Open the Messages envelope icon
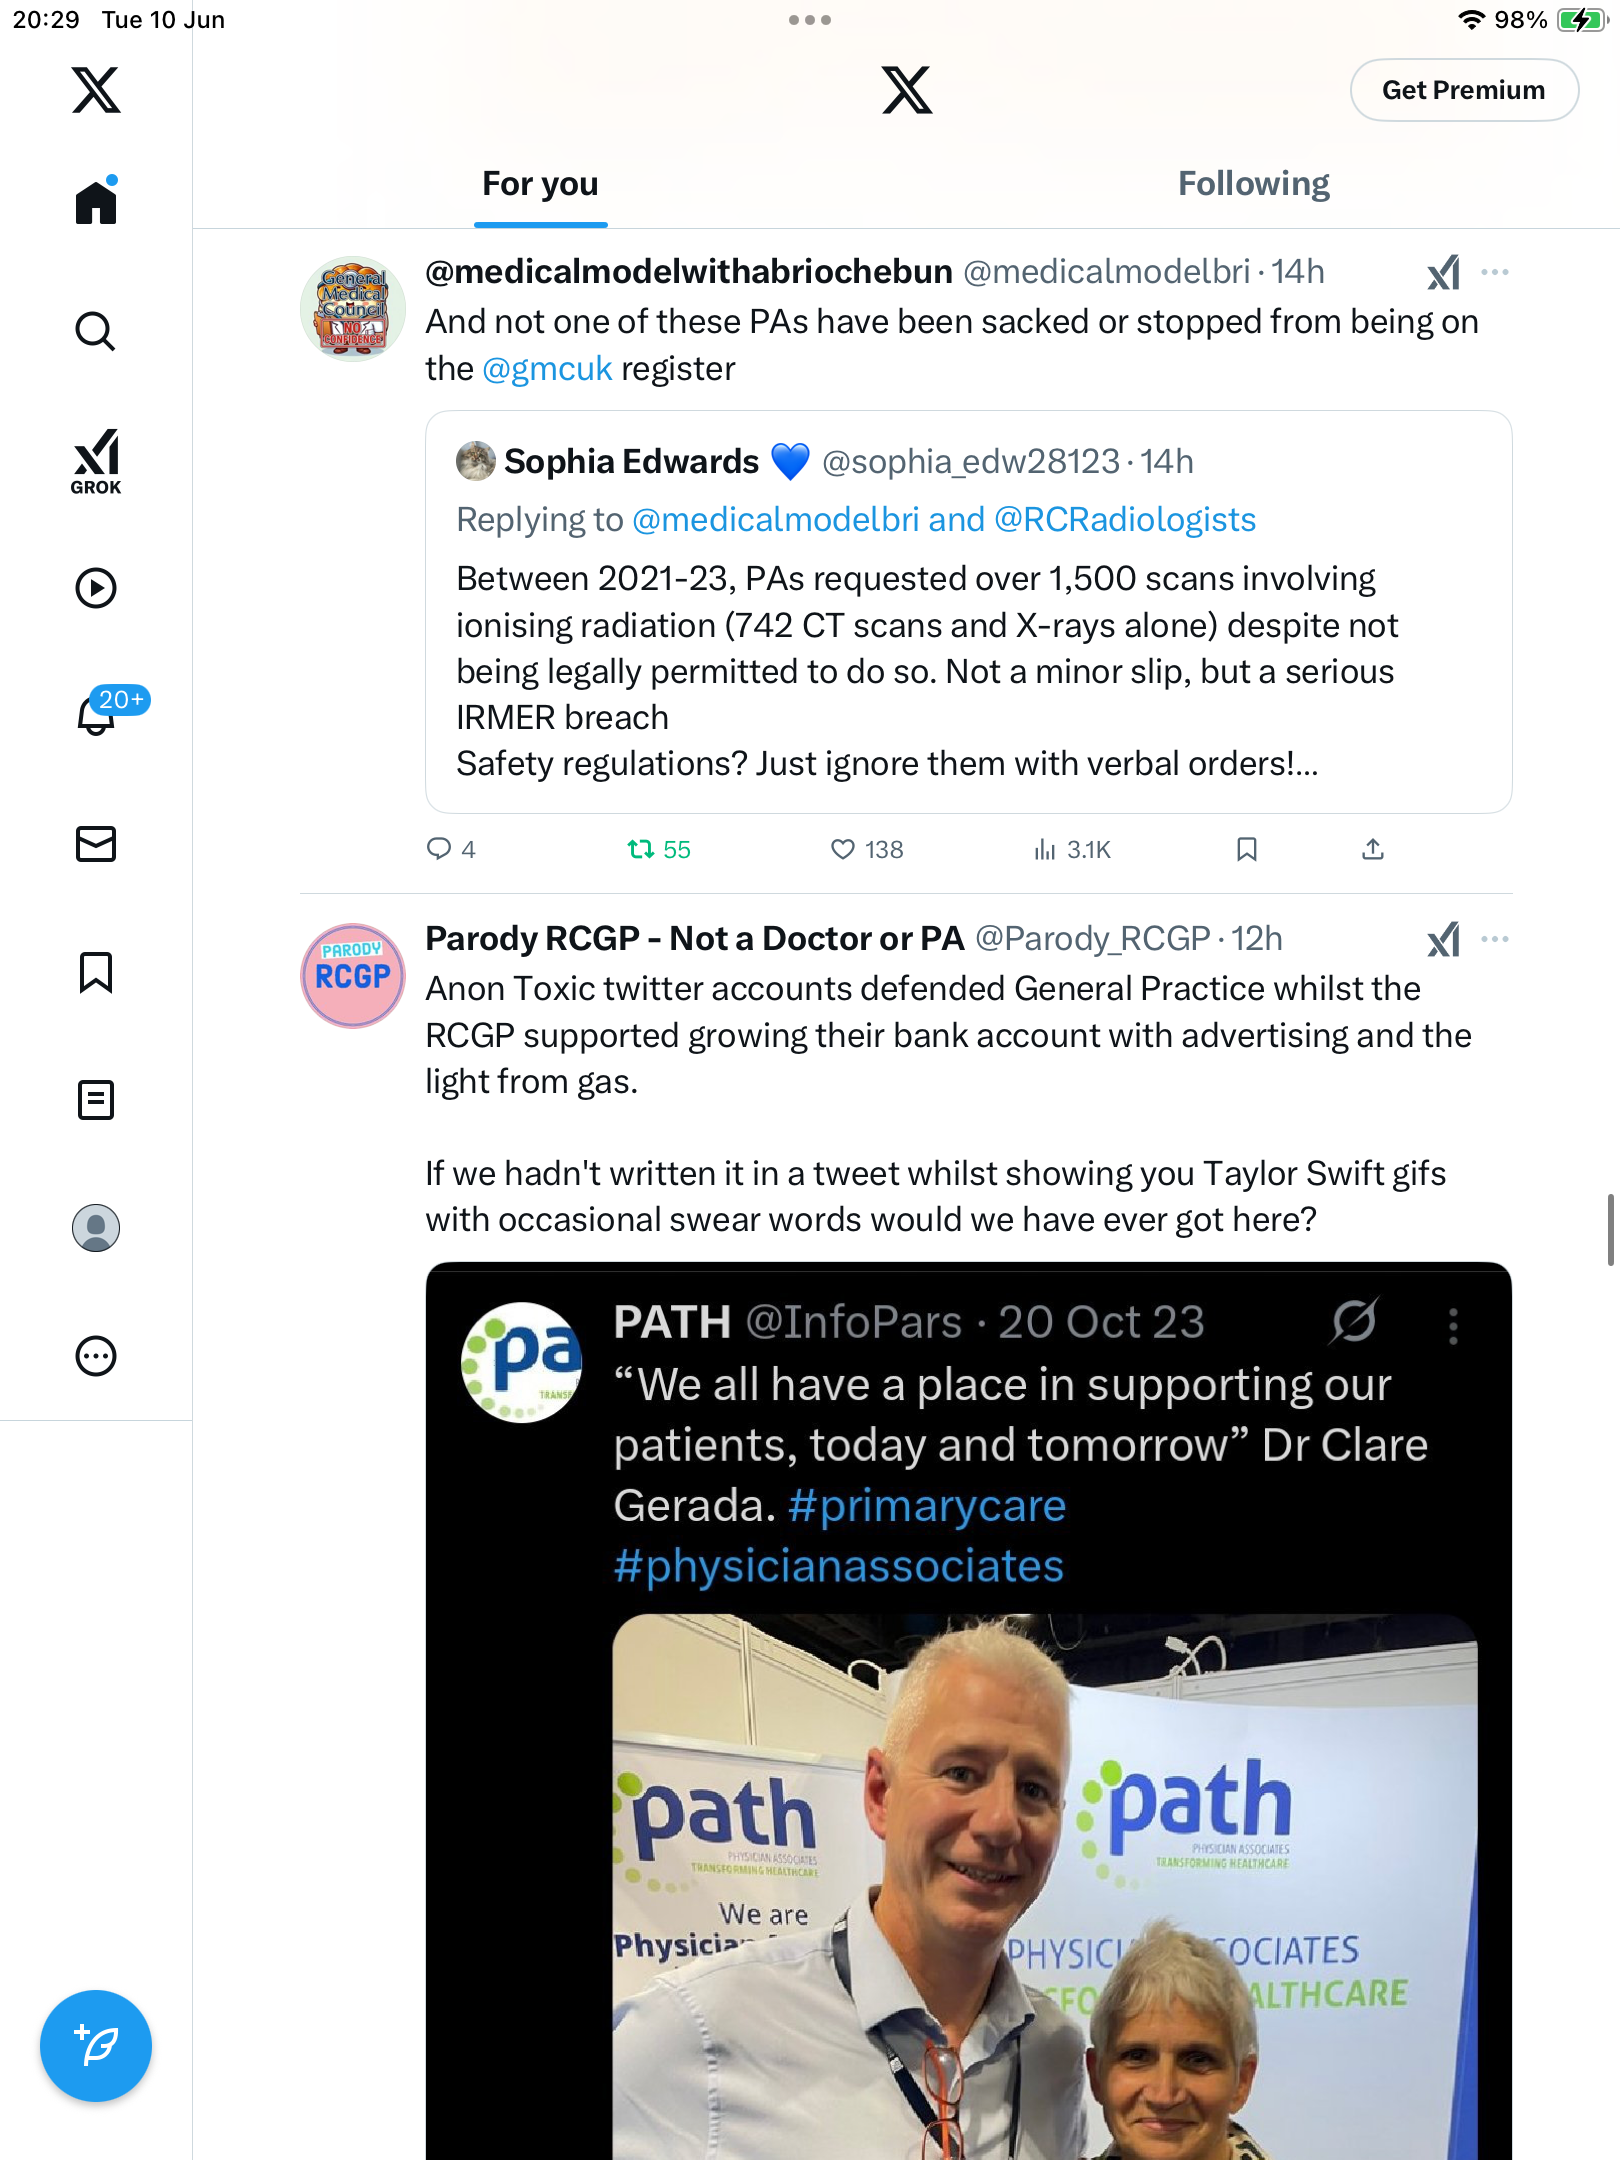Image resolution: width=1620 pixels, height=2160 pixels. (96, 844)
